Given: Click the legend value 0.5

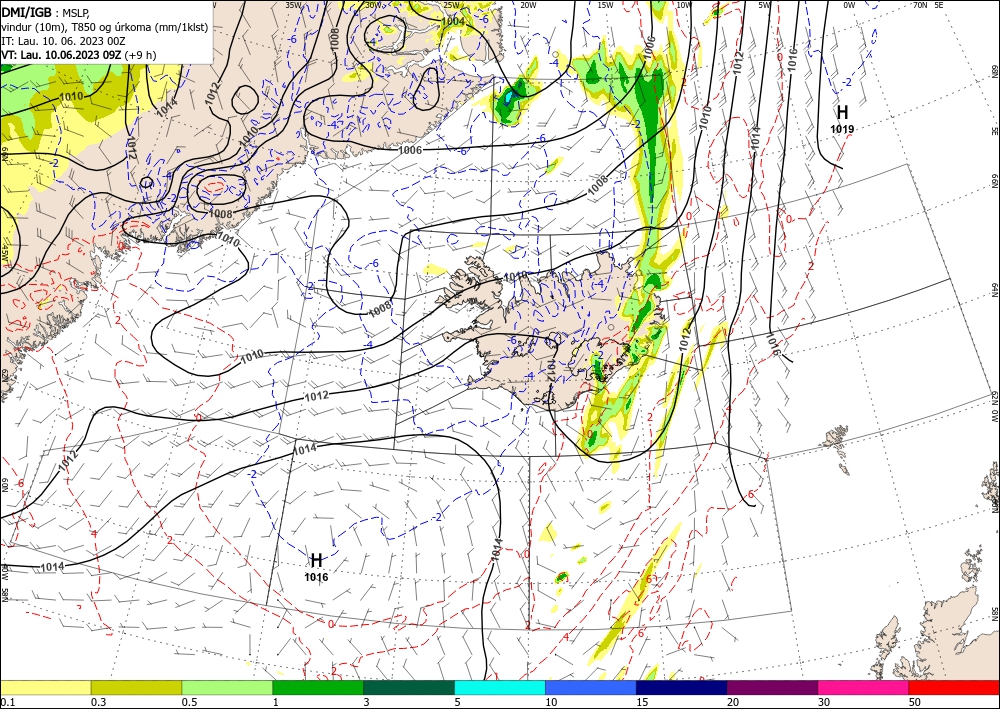Looking at the screenshot, I should (x=189, y=702).
